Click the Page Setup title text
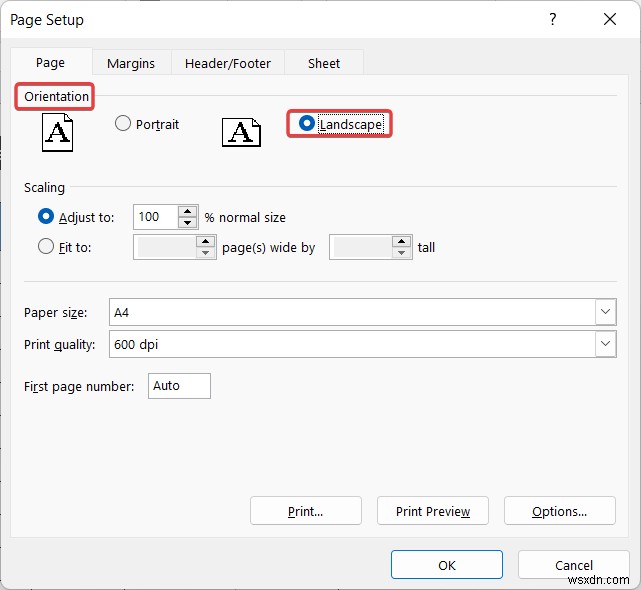641x590 pixels. click(x=47, y=20)
